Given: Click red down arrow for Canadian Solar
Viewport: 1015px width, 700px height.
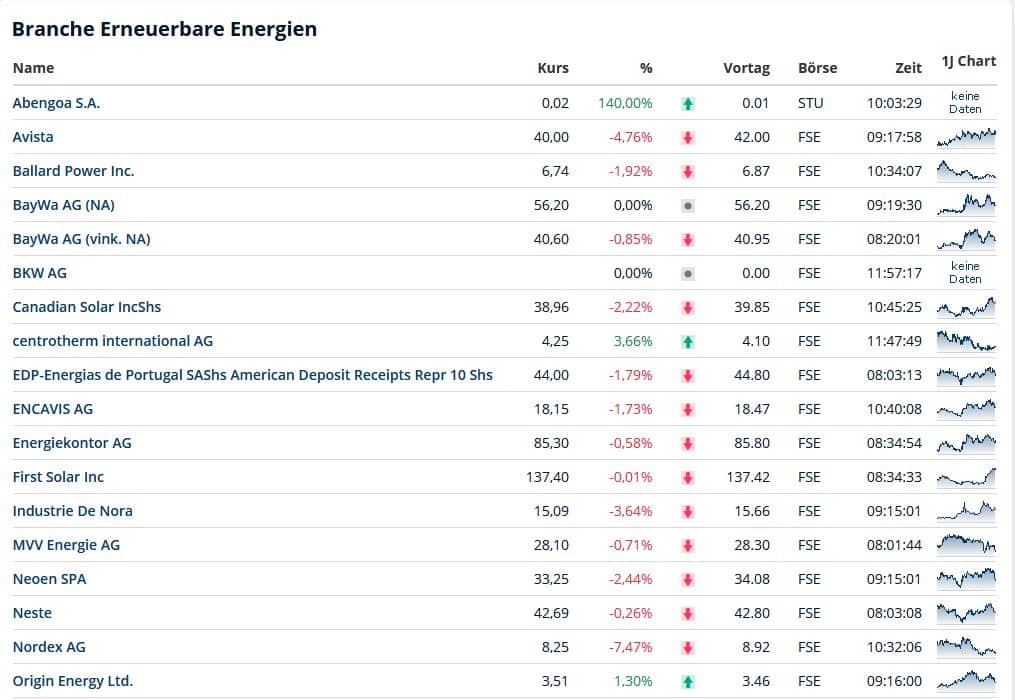Looking at the screenshot, I should pos(688,308).
